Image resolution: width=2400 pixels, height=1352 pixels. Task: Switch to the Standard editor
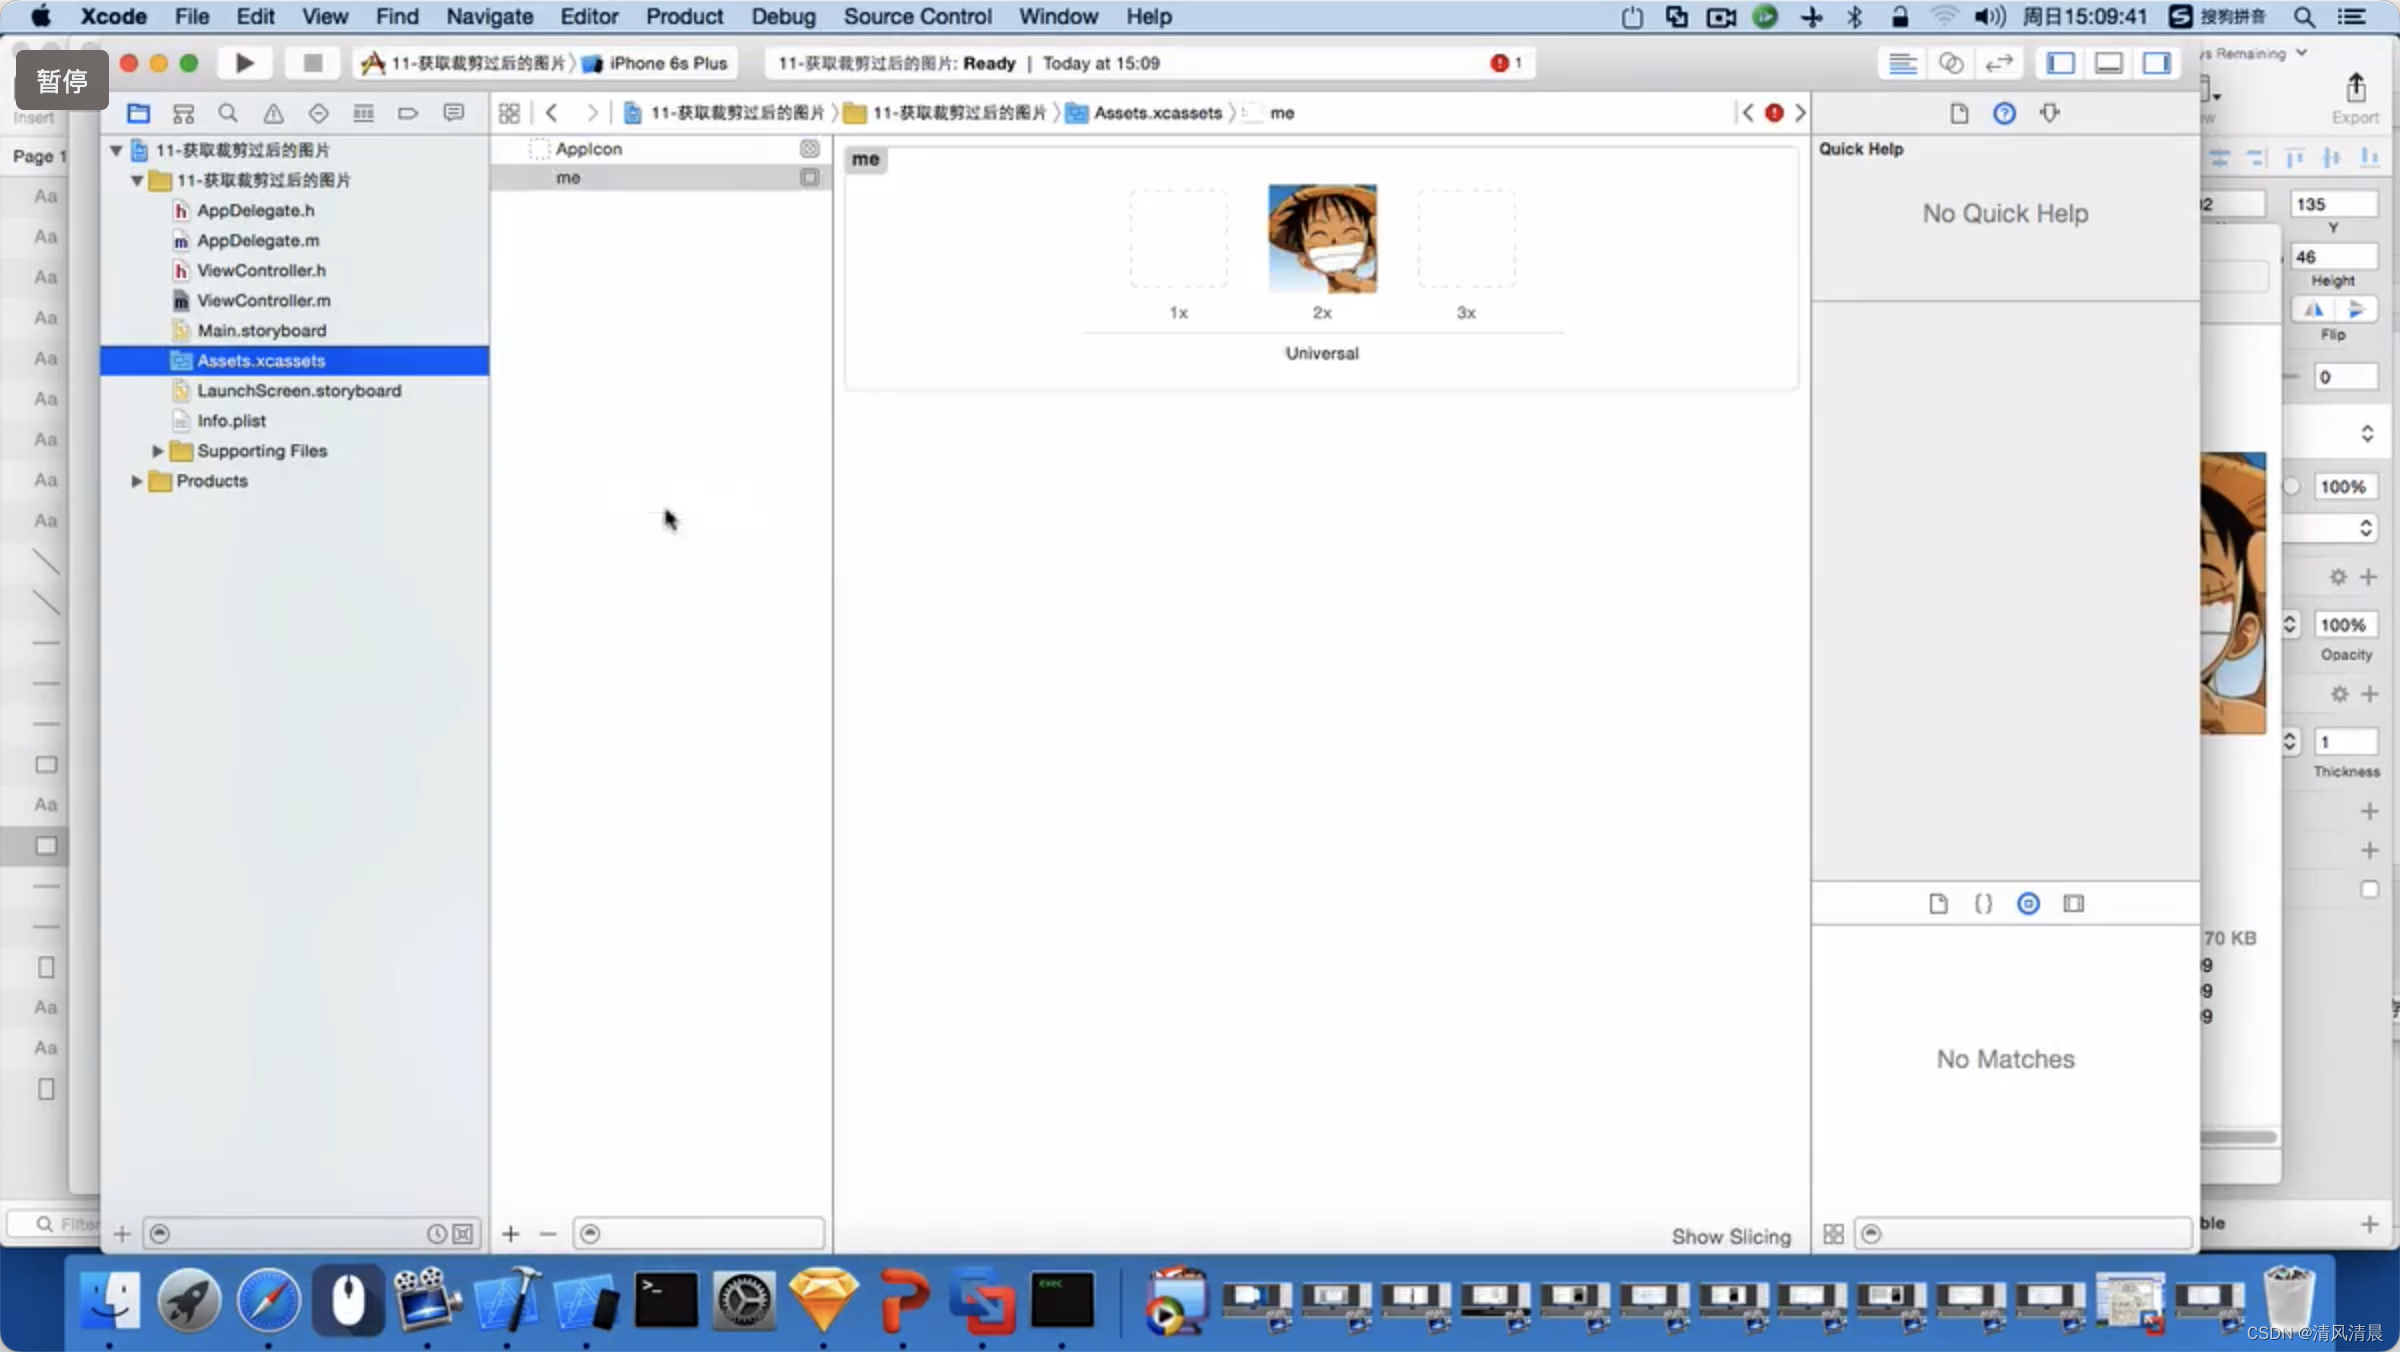pyautogui.click(x=1902, y=63)
